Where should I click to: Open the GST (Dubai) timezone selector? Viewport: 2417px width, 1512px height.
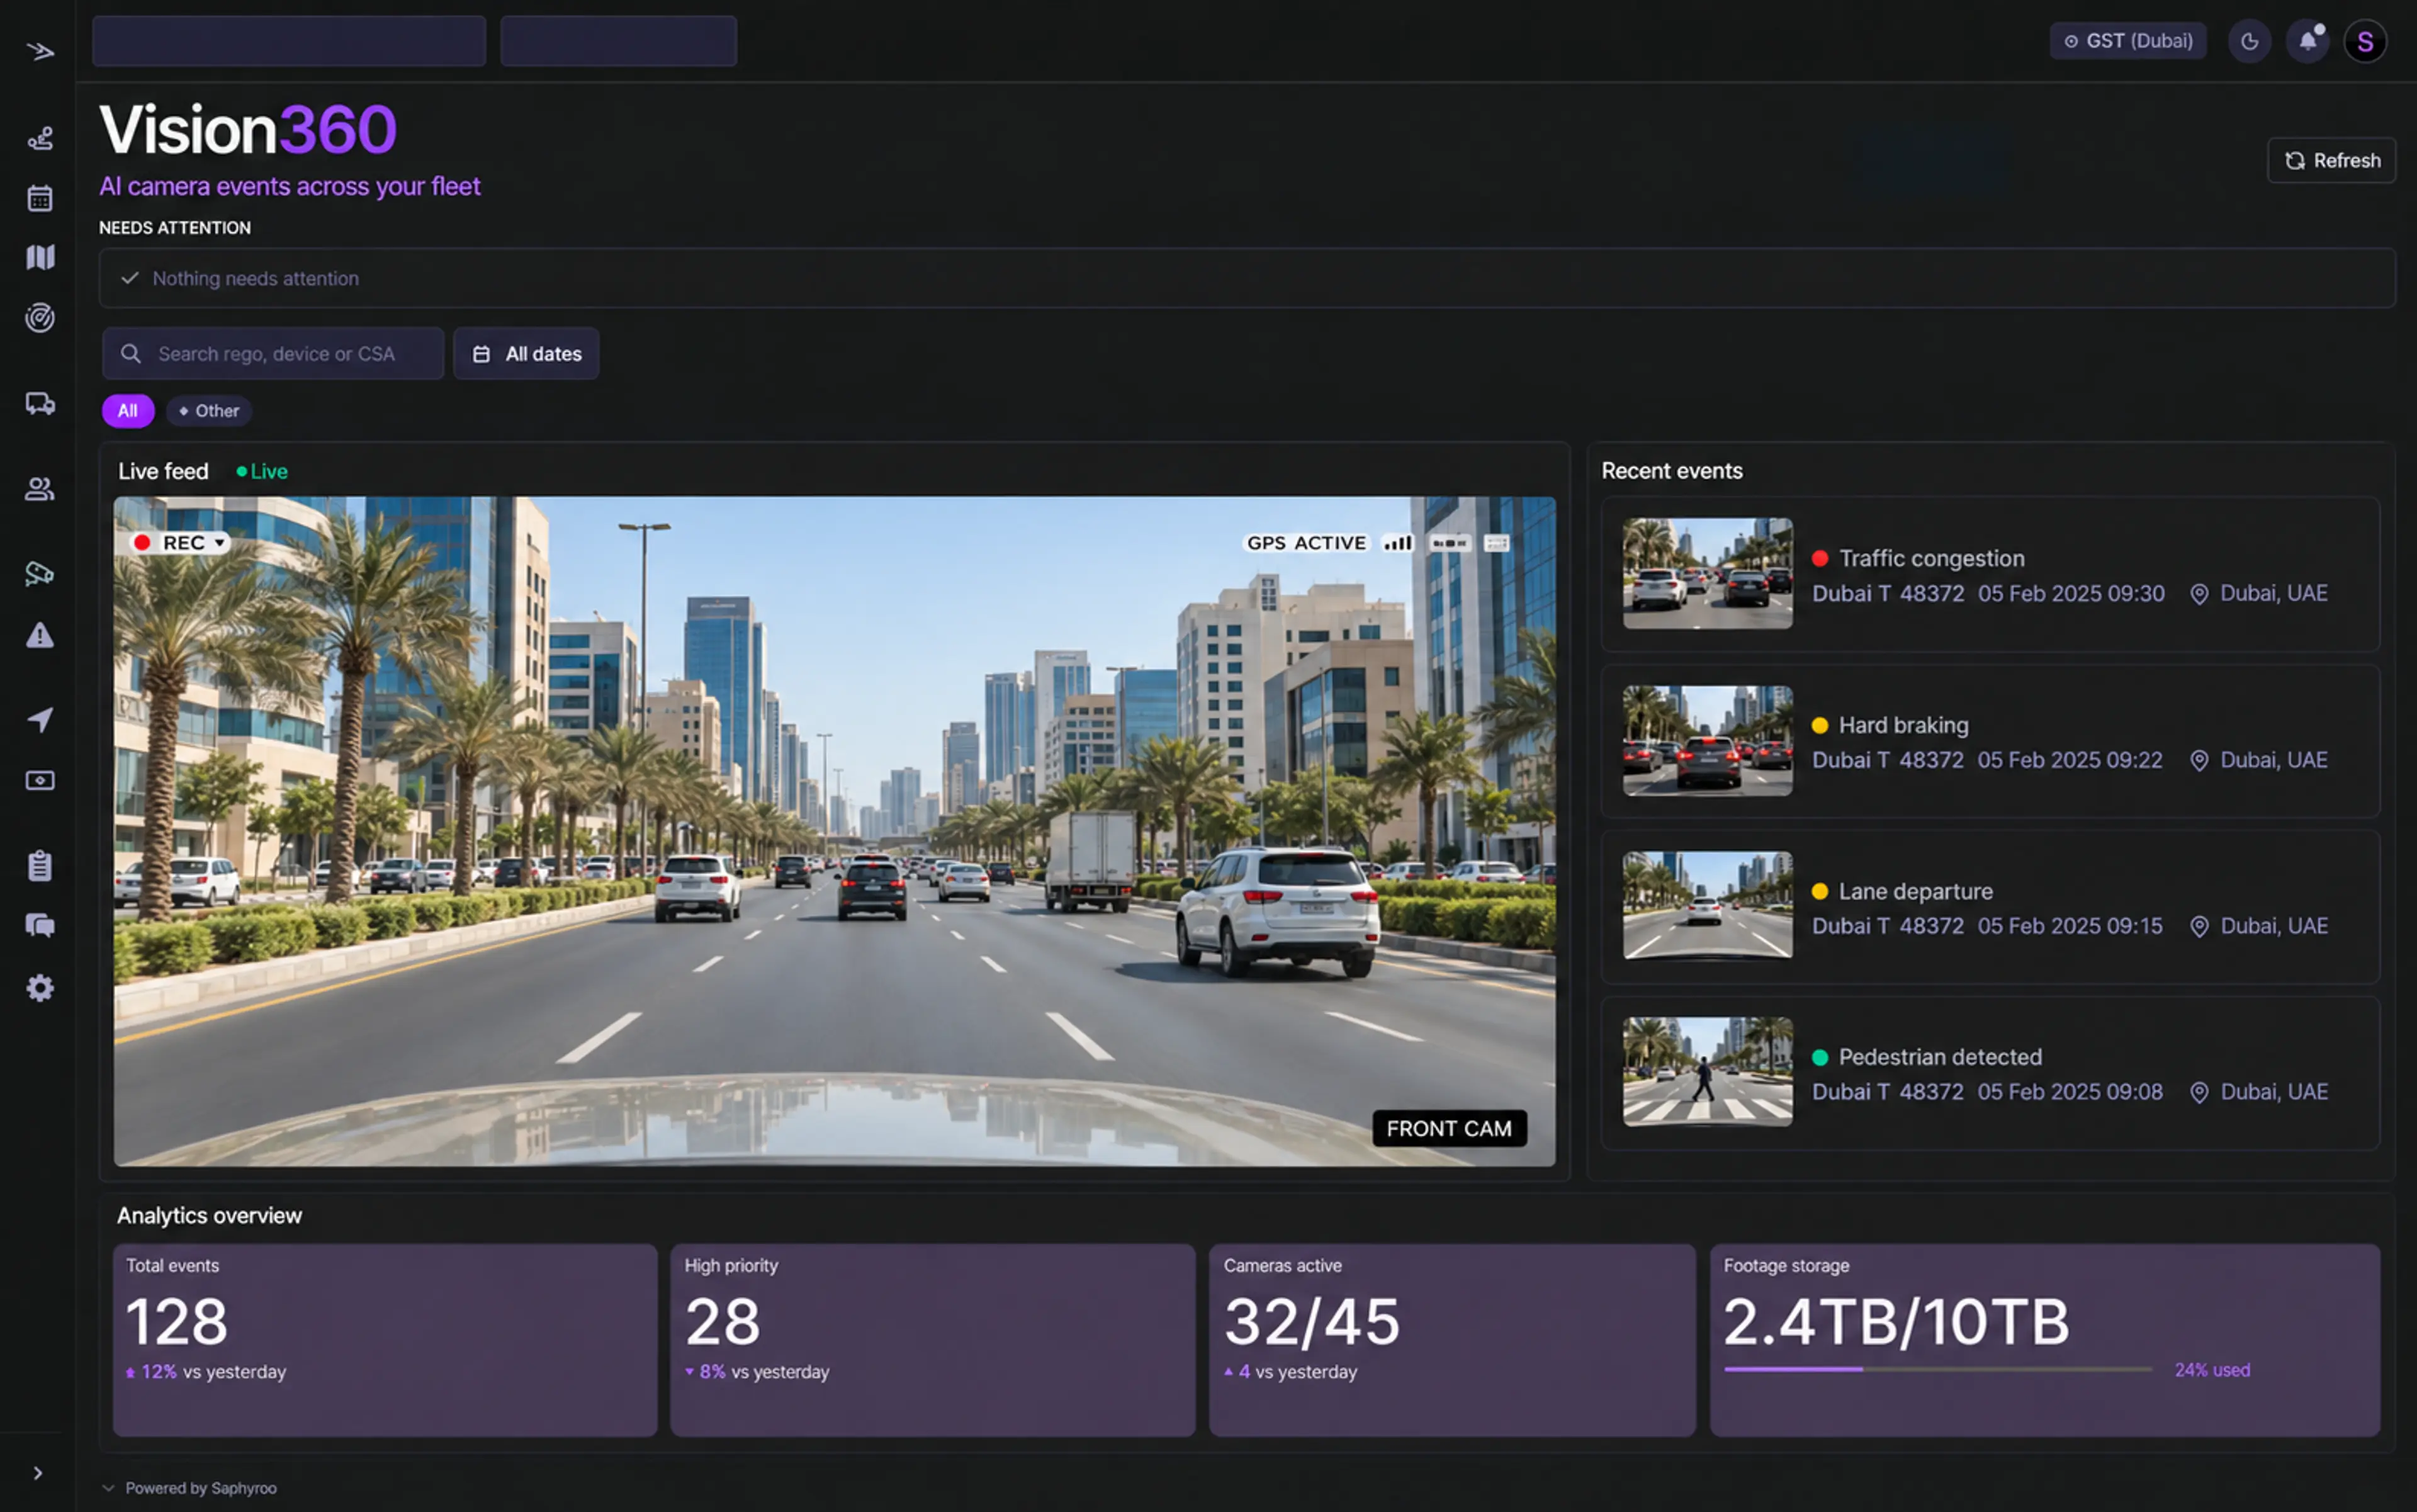(2128, 41)
